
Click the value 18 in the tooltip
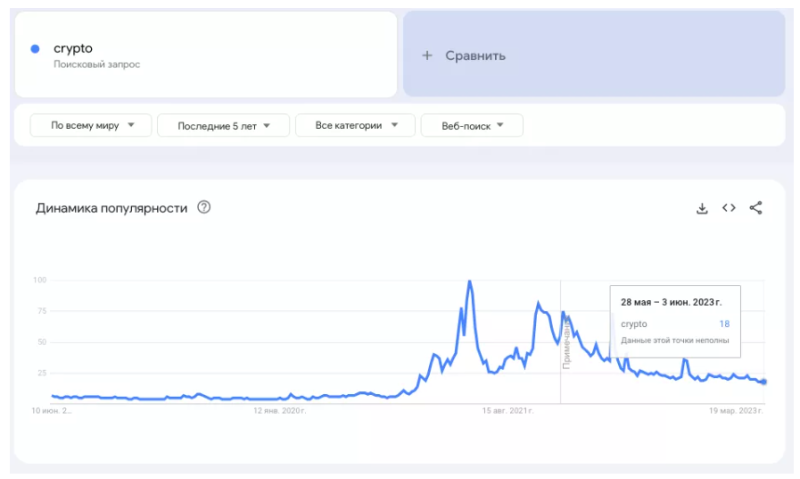pos(724,324)
